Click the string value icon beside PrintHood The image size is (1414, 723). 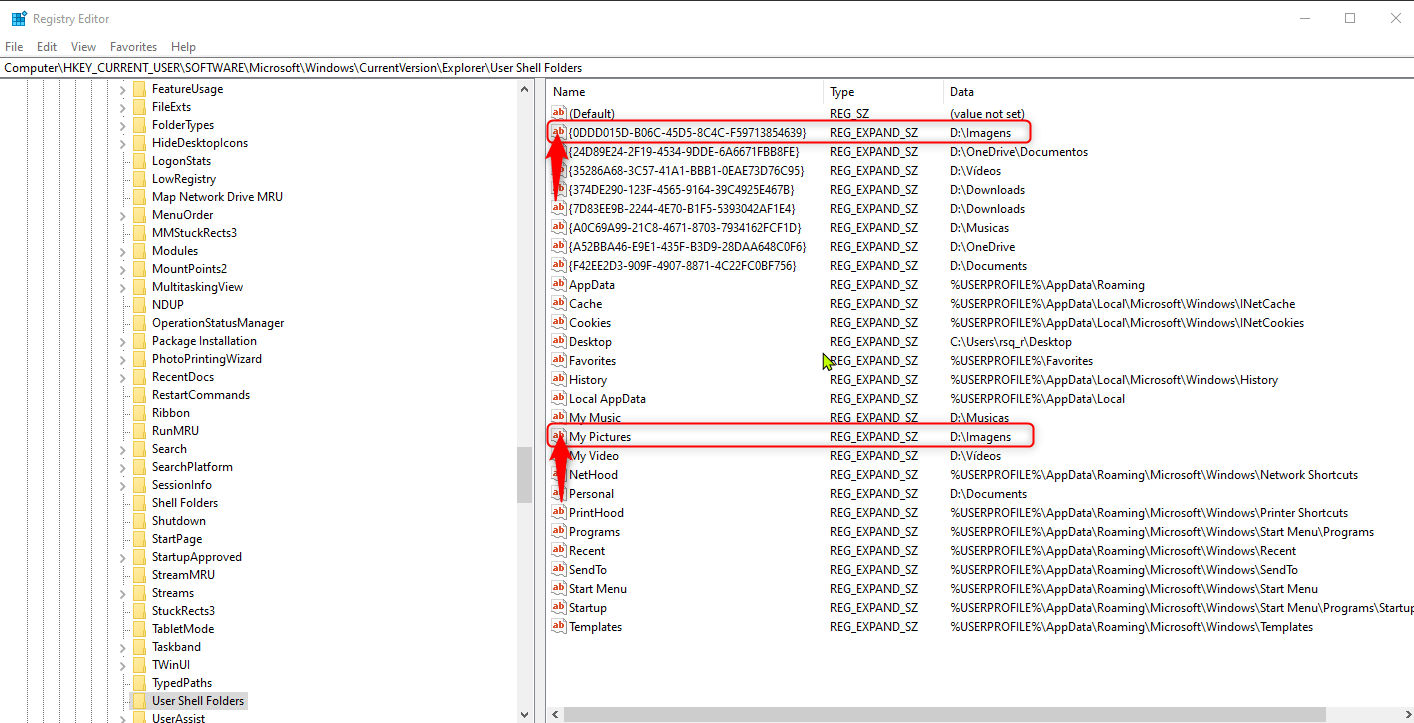559,512
